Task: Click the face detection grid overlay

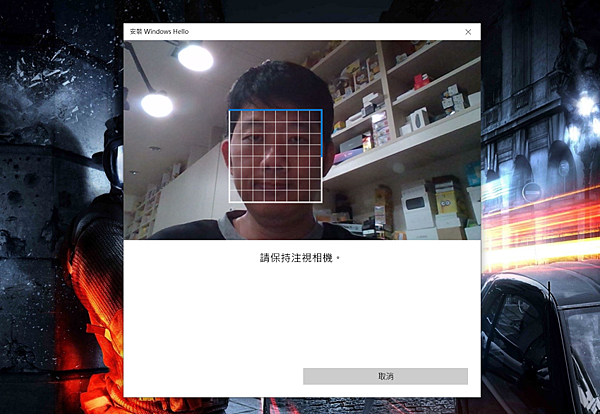Action: [x=276, y=156]
